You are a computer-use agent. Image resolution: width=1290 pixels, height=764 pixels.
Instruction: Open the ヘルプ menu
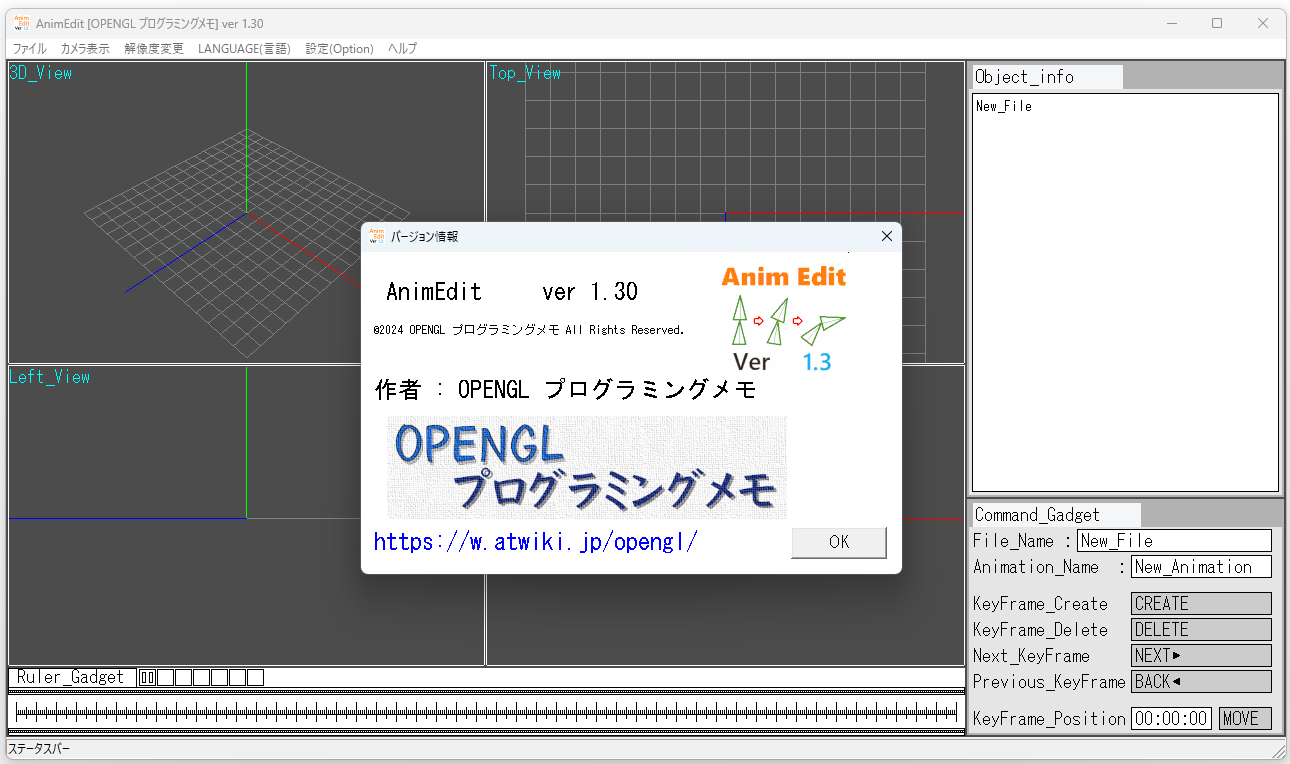[x=402, y=48]
